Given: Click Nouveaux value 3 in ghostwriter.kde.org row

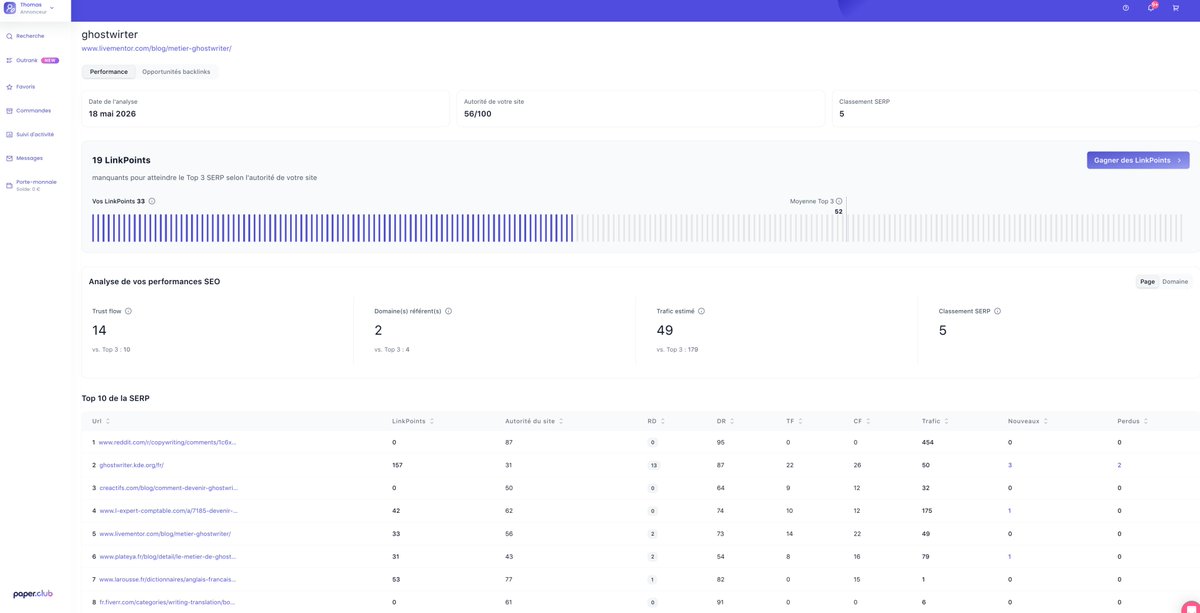Looking at the screenshot, I should click(1010, 465).
